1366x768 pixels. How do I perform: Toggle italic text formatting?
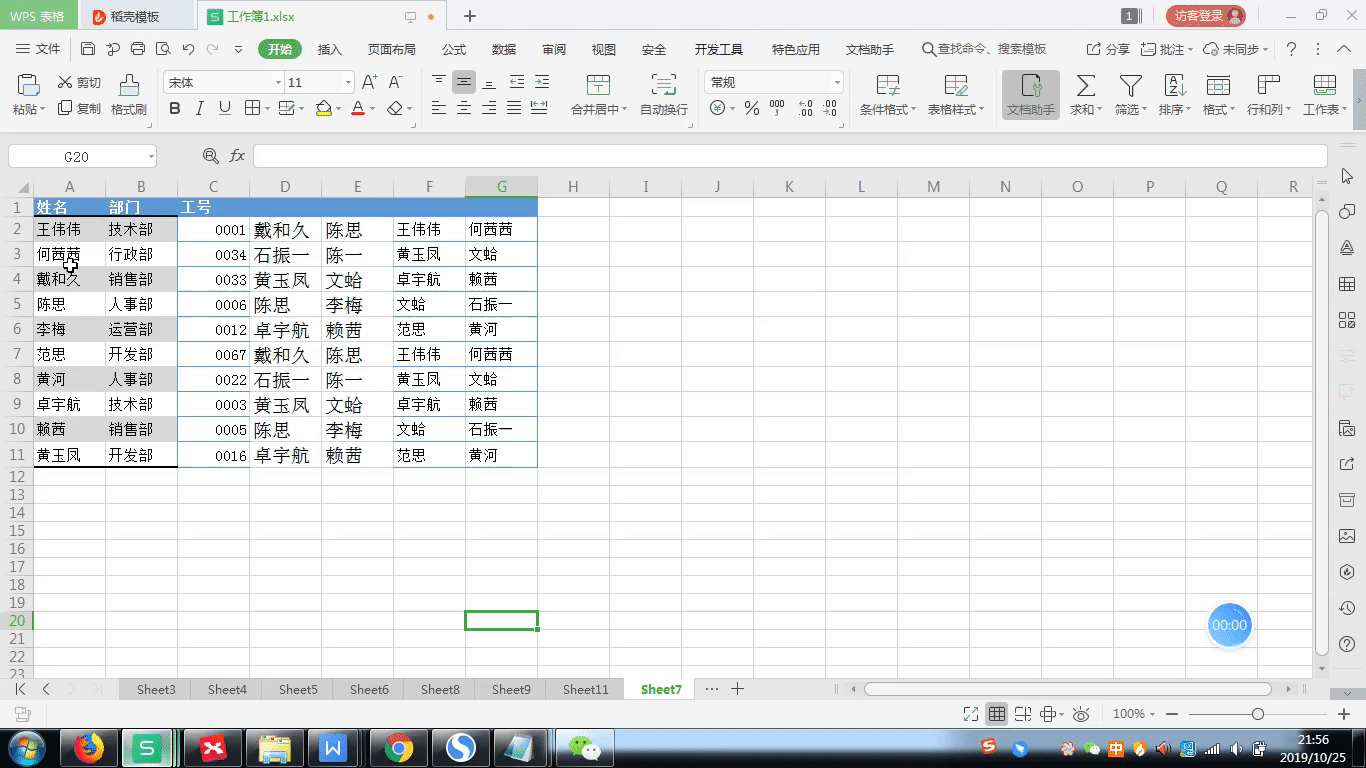tap(200, 109)
